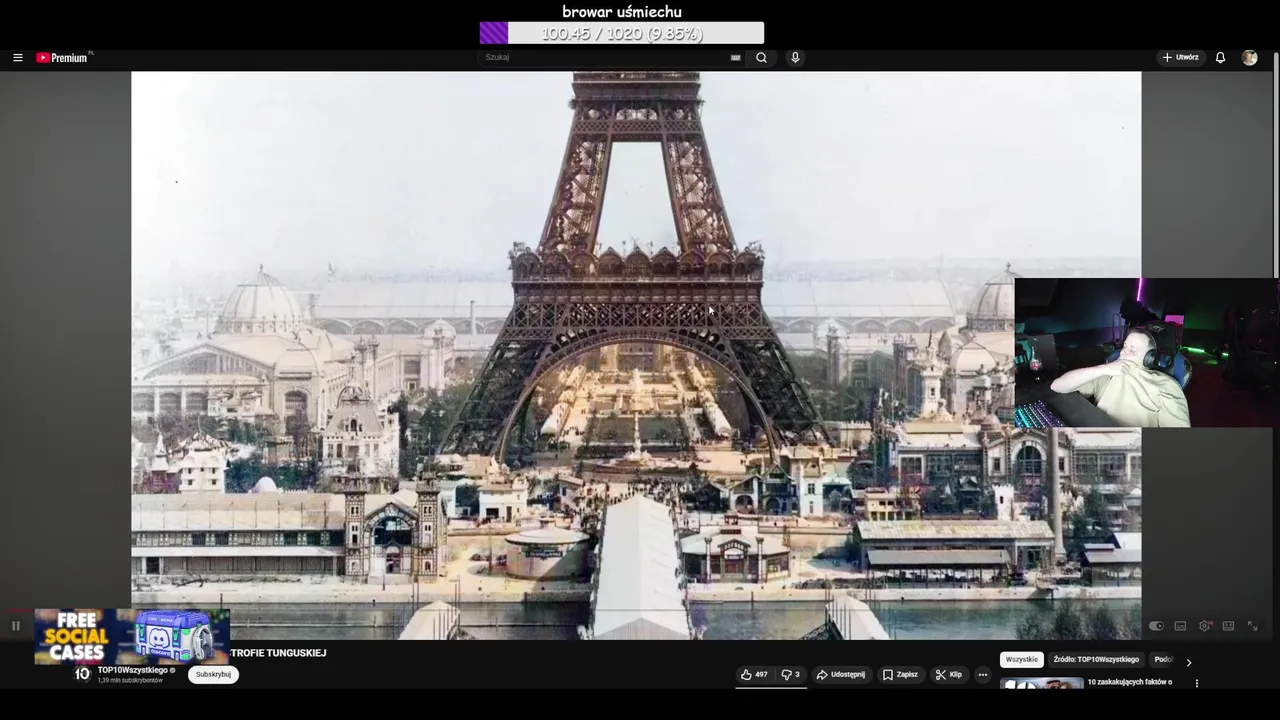The image size is (1280, 720).
Task: Share the video via Udostępnij
Action: tap(840, 675)
